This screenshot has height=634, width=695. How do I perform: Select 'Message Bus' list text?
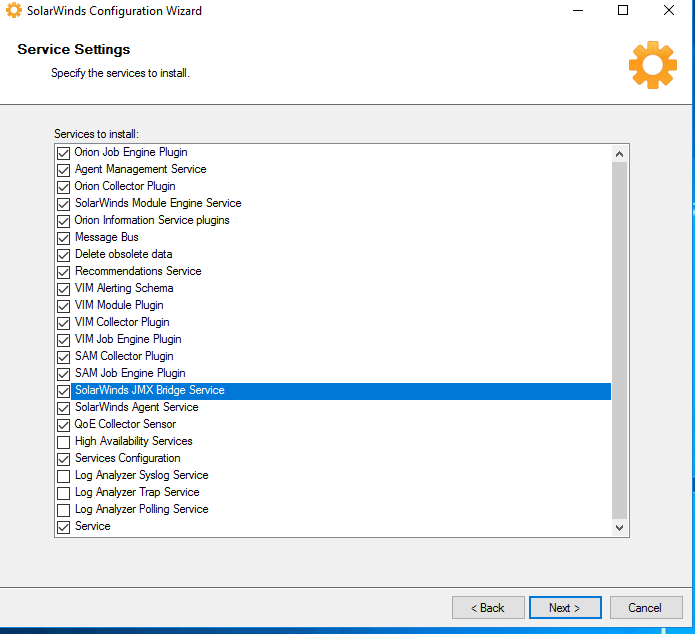coord(107,237)
